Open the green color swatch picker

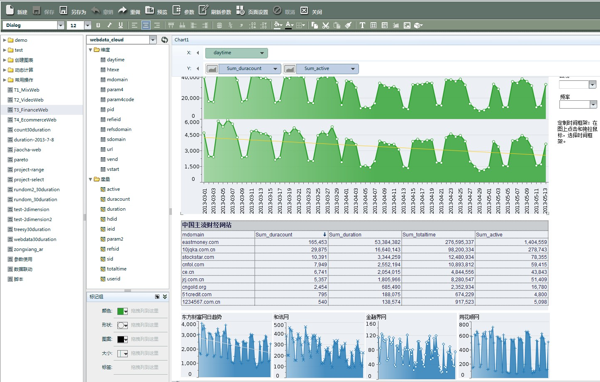click(122, 311)
